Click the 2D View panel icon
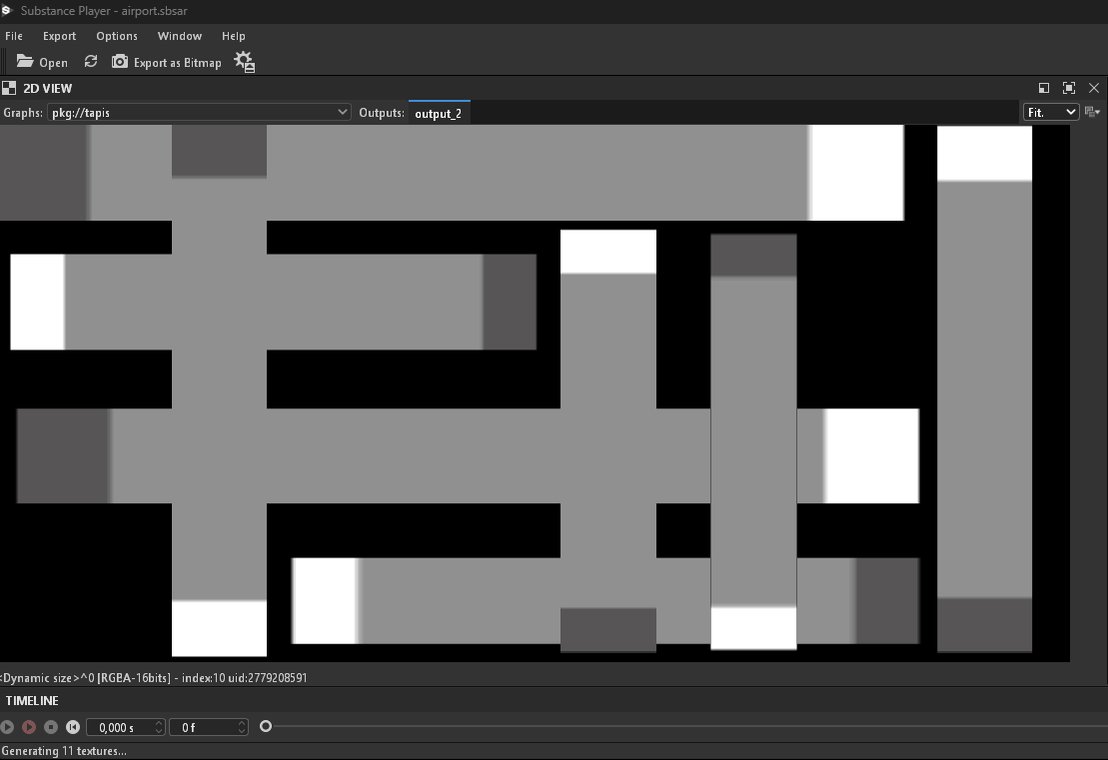1108x760 pixels. [x=8, y=88]
